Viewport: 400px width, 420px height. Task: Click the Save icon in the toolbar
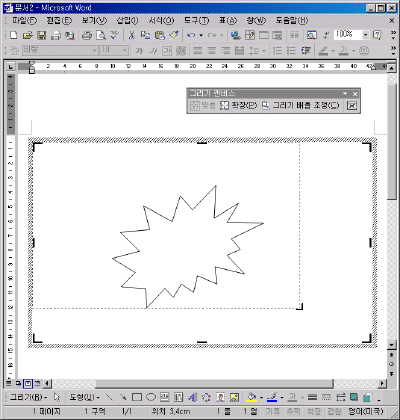42,35
